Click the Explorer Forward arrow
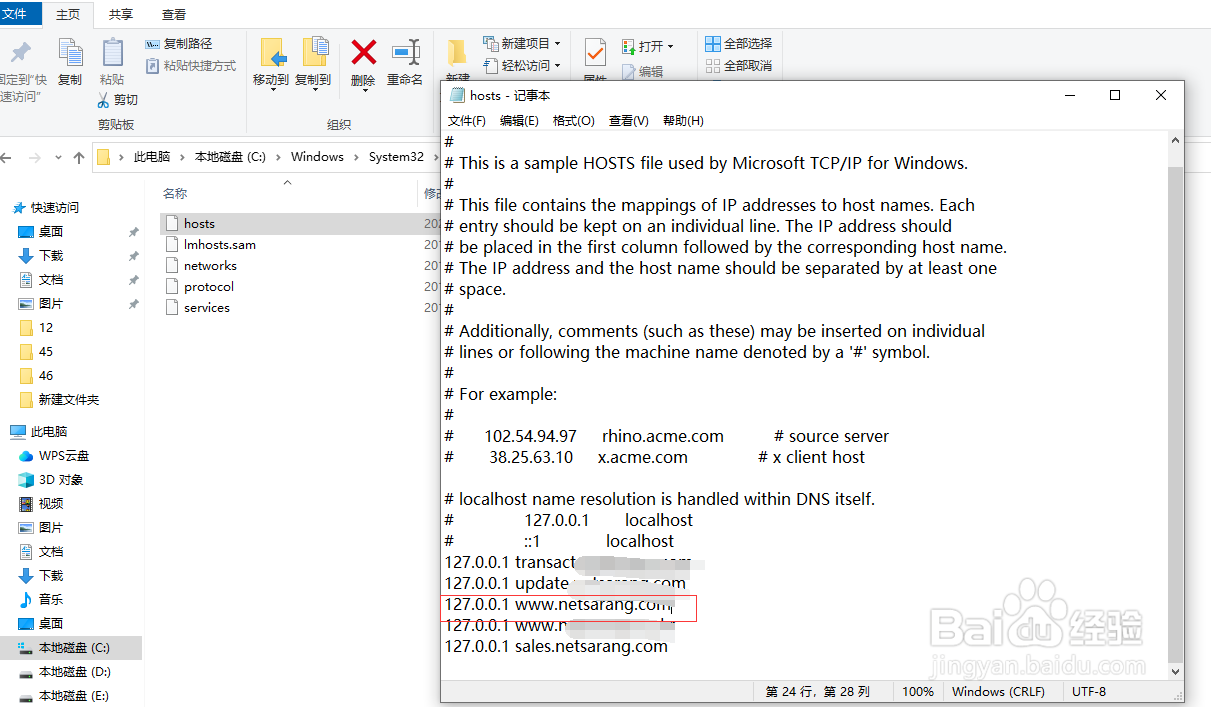1211x707 pixels. tap(35, 158)
